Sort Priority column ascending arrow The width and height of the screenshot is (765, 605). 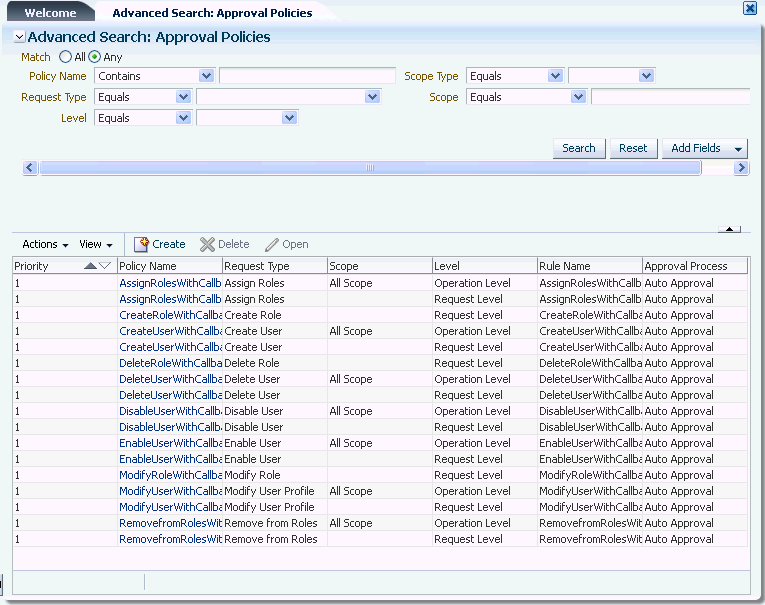91,266
